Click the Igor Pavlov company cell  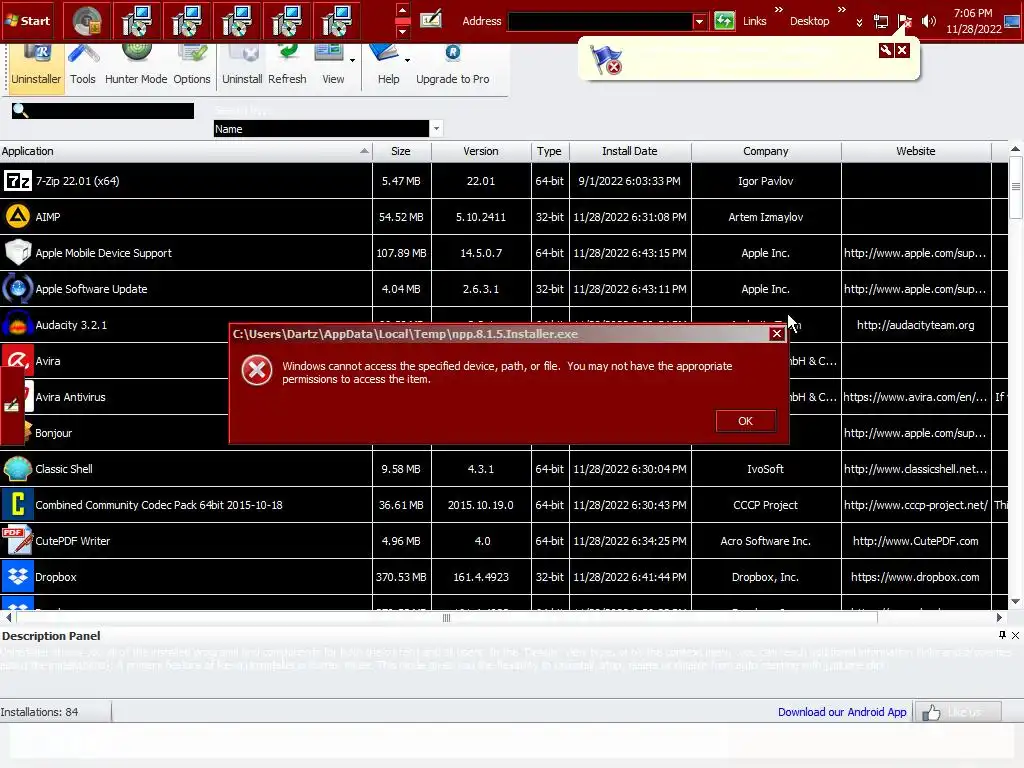tap(765, 181)
